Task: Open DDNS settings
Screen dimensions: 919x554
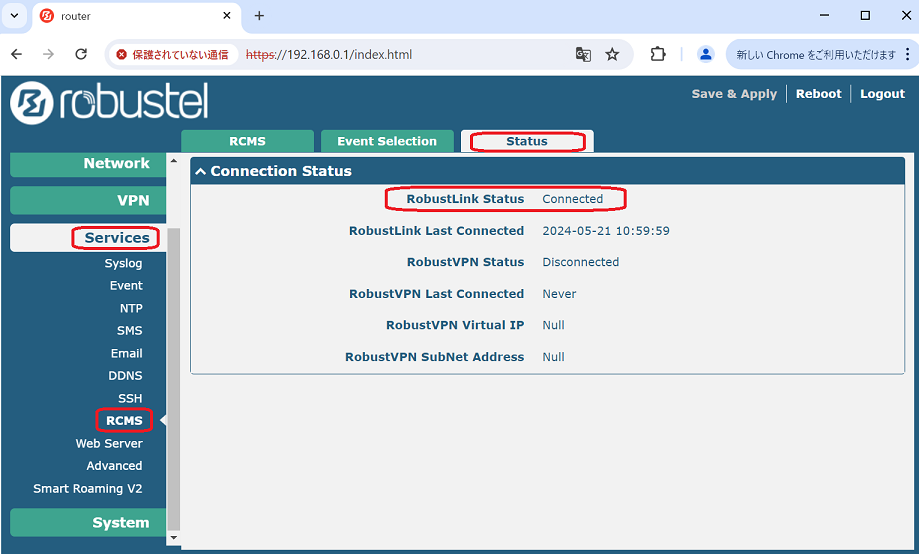Action: (x=125, y=376)
